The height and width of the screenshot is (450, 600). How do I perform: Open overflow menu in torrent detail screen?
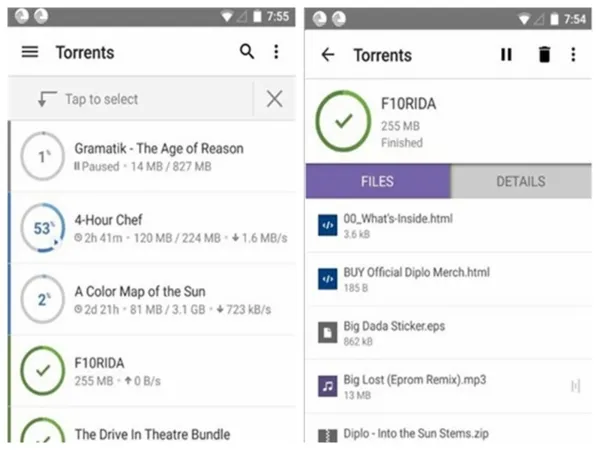click(x=573, y=54)
